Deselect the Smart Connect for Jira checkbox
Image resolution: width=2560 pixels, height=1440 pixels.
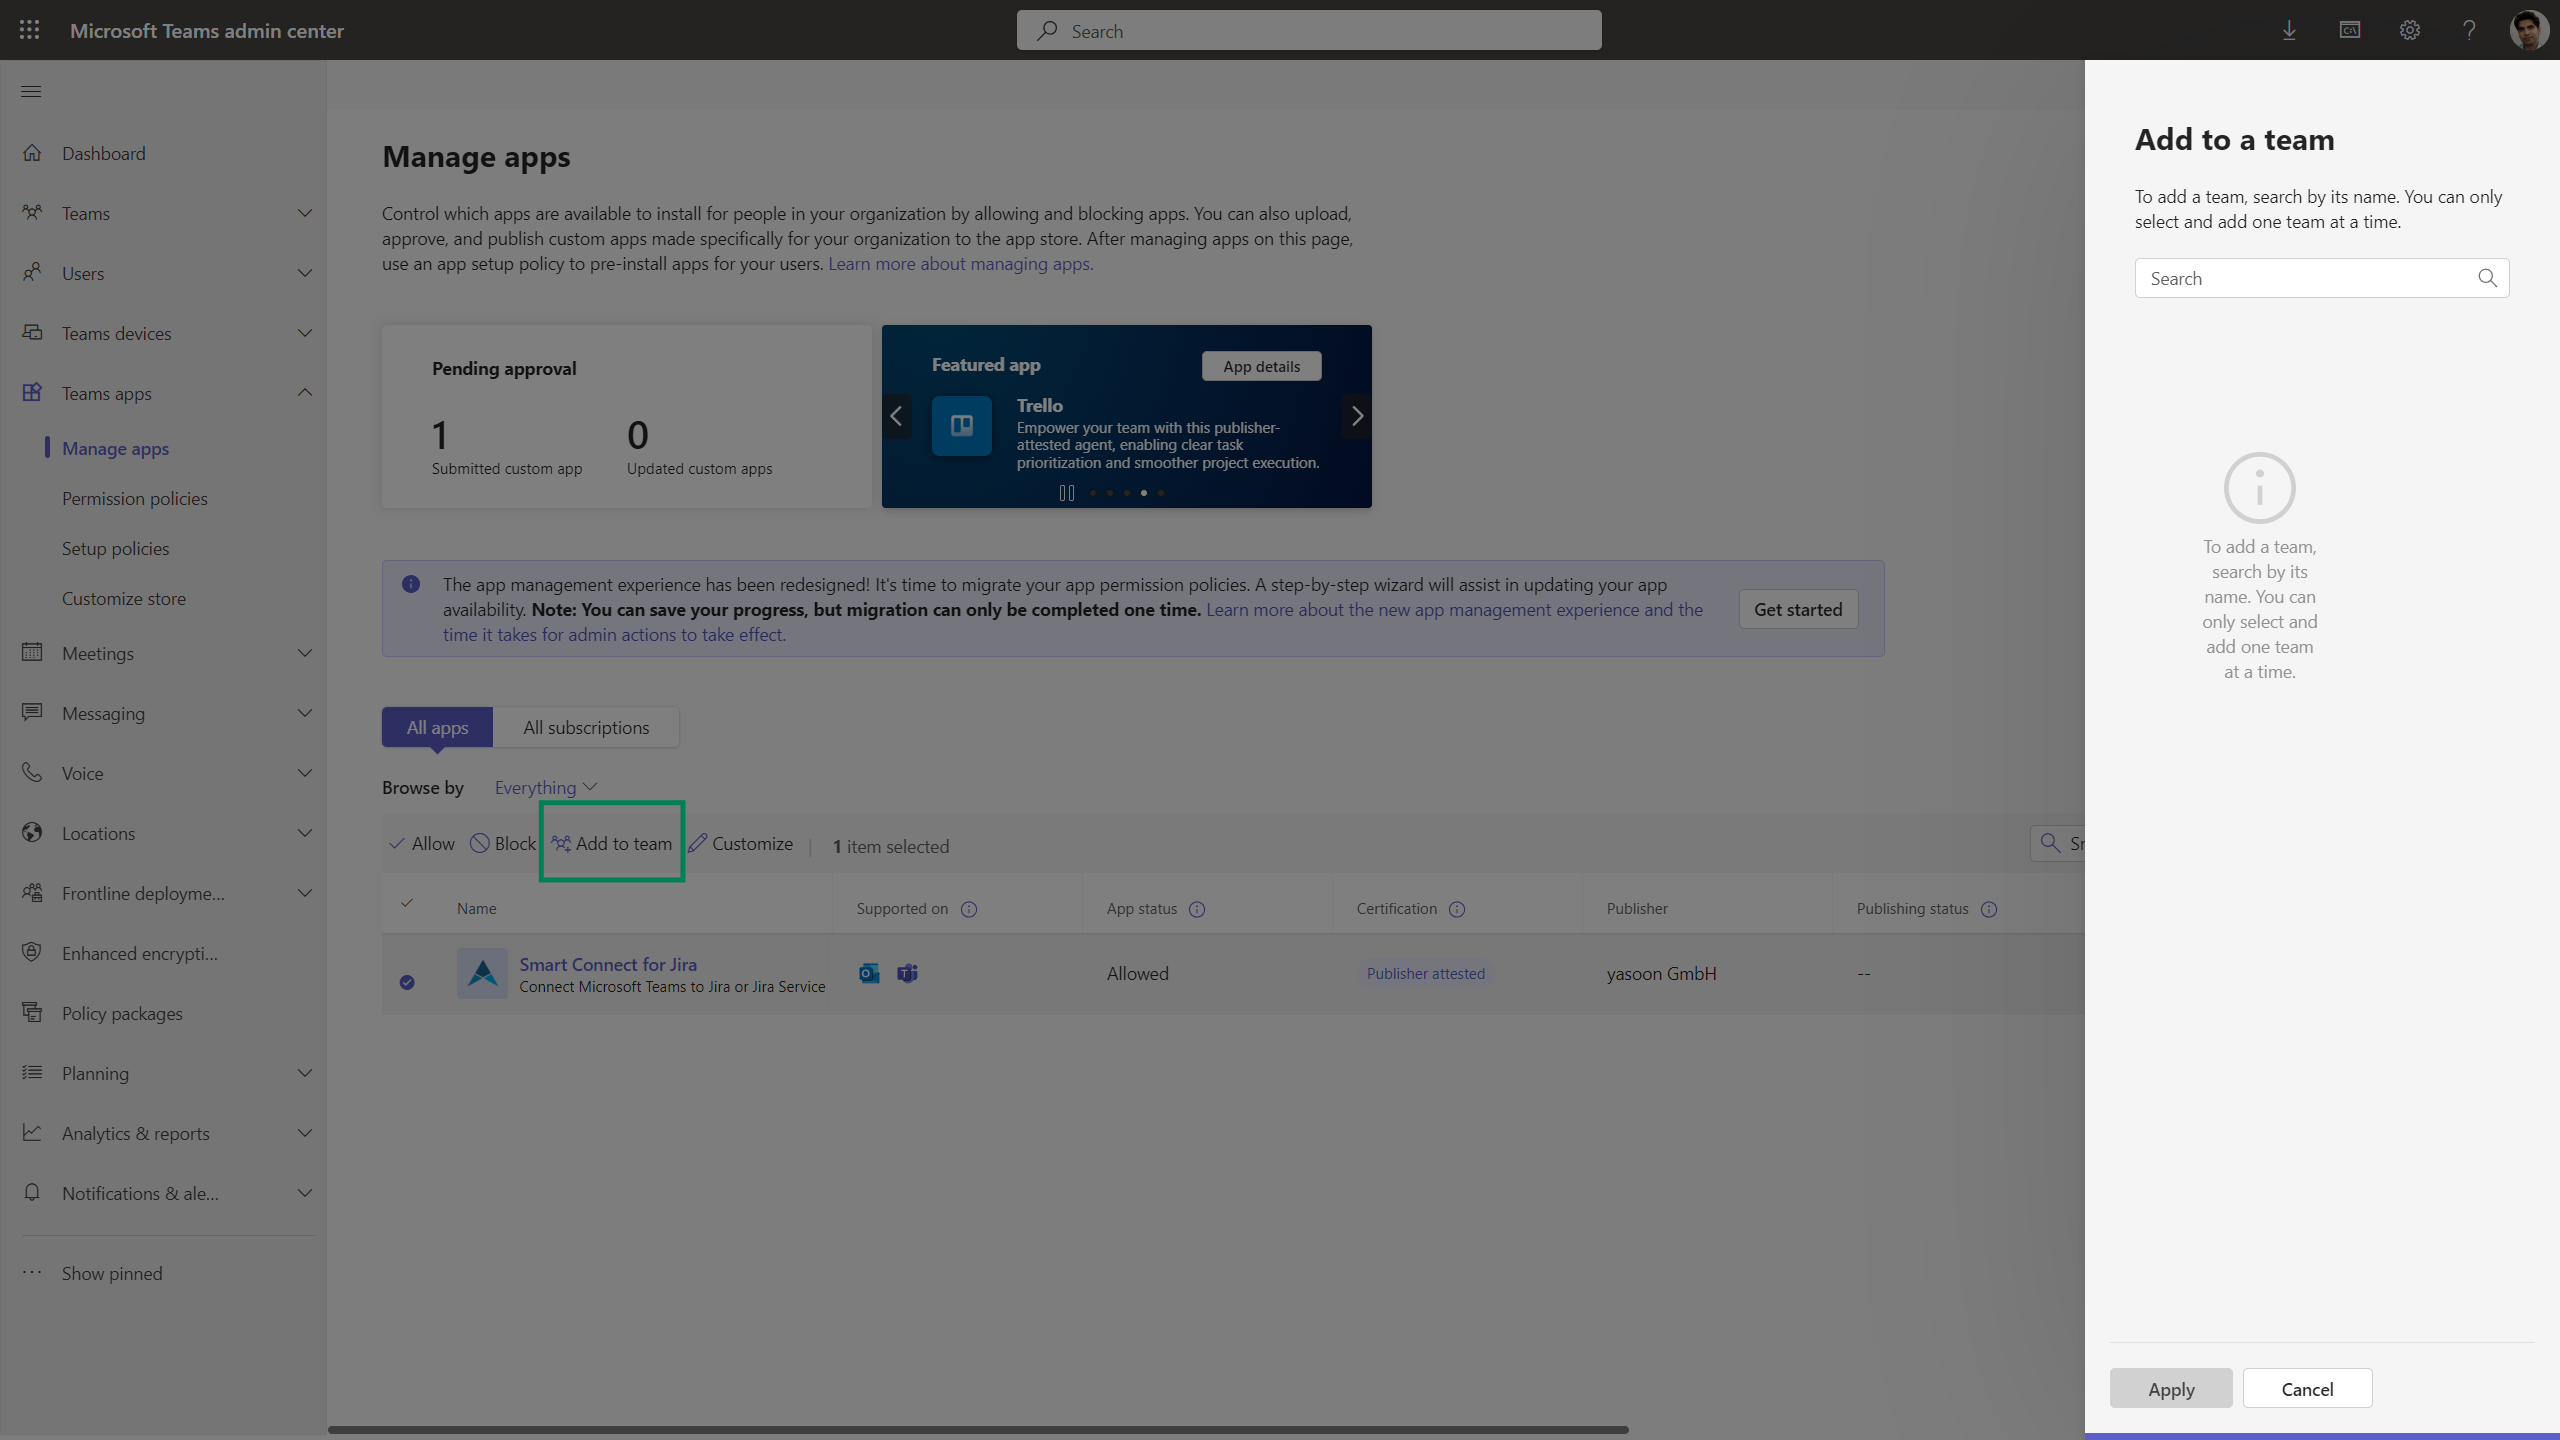tap(406, 983)
